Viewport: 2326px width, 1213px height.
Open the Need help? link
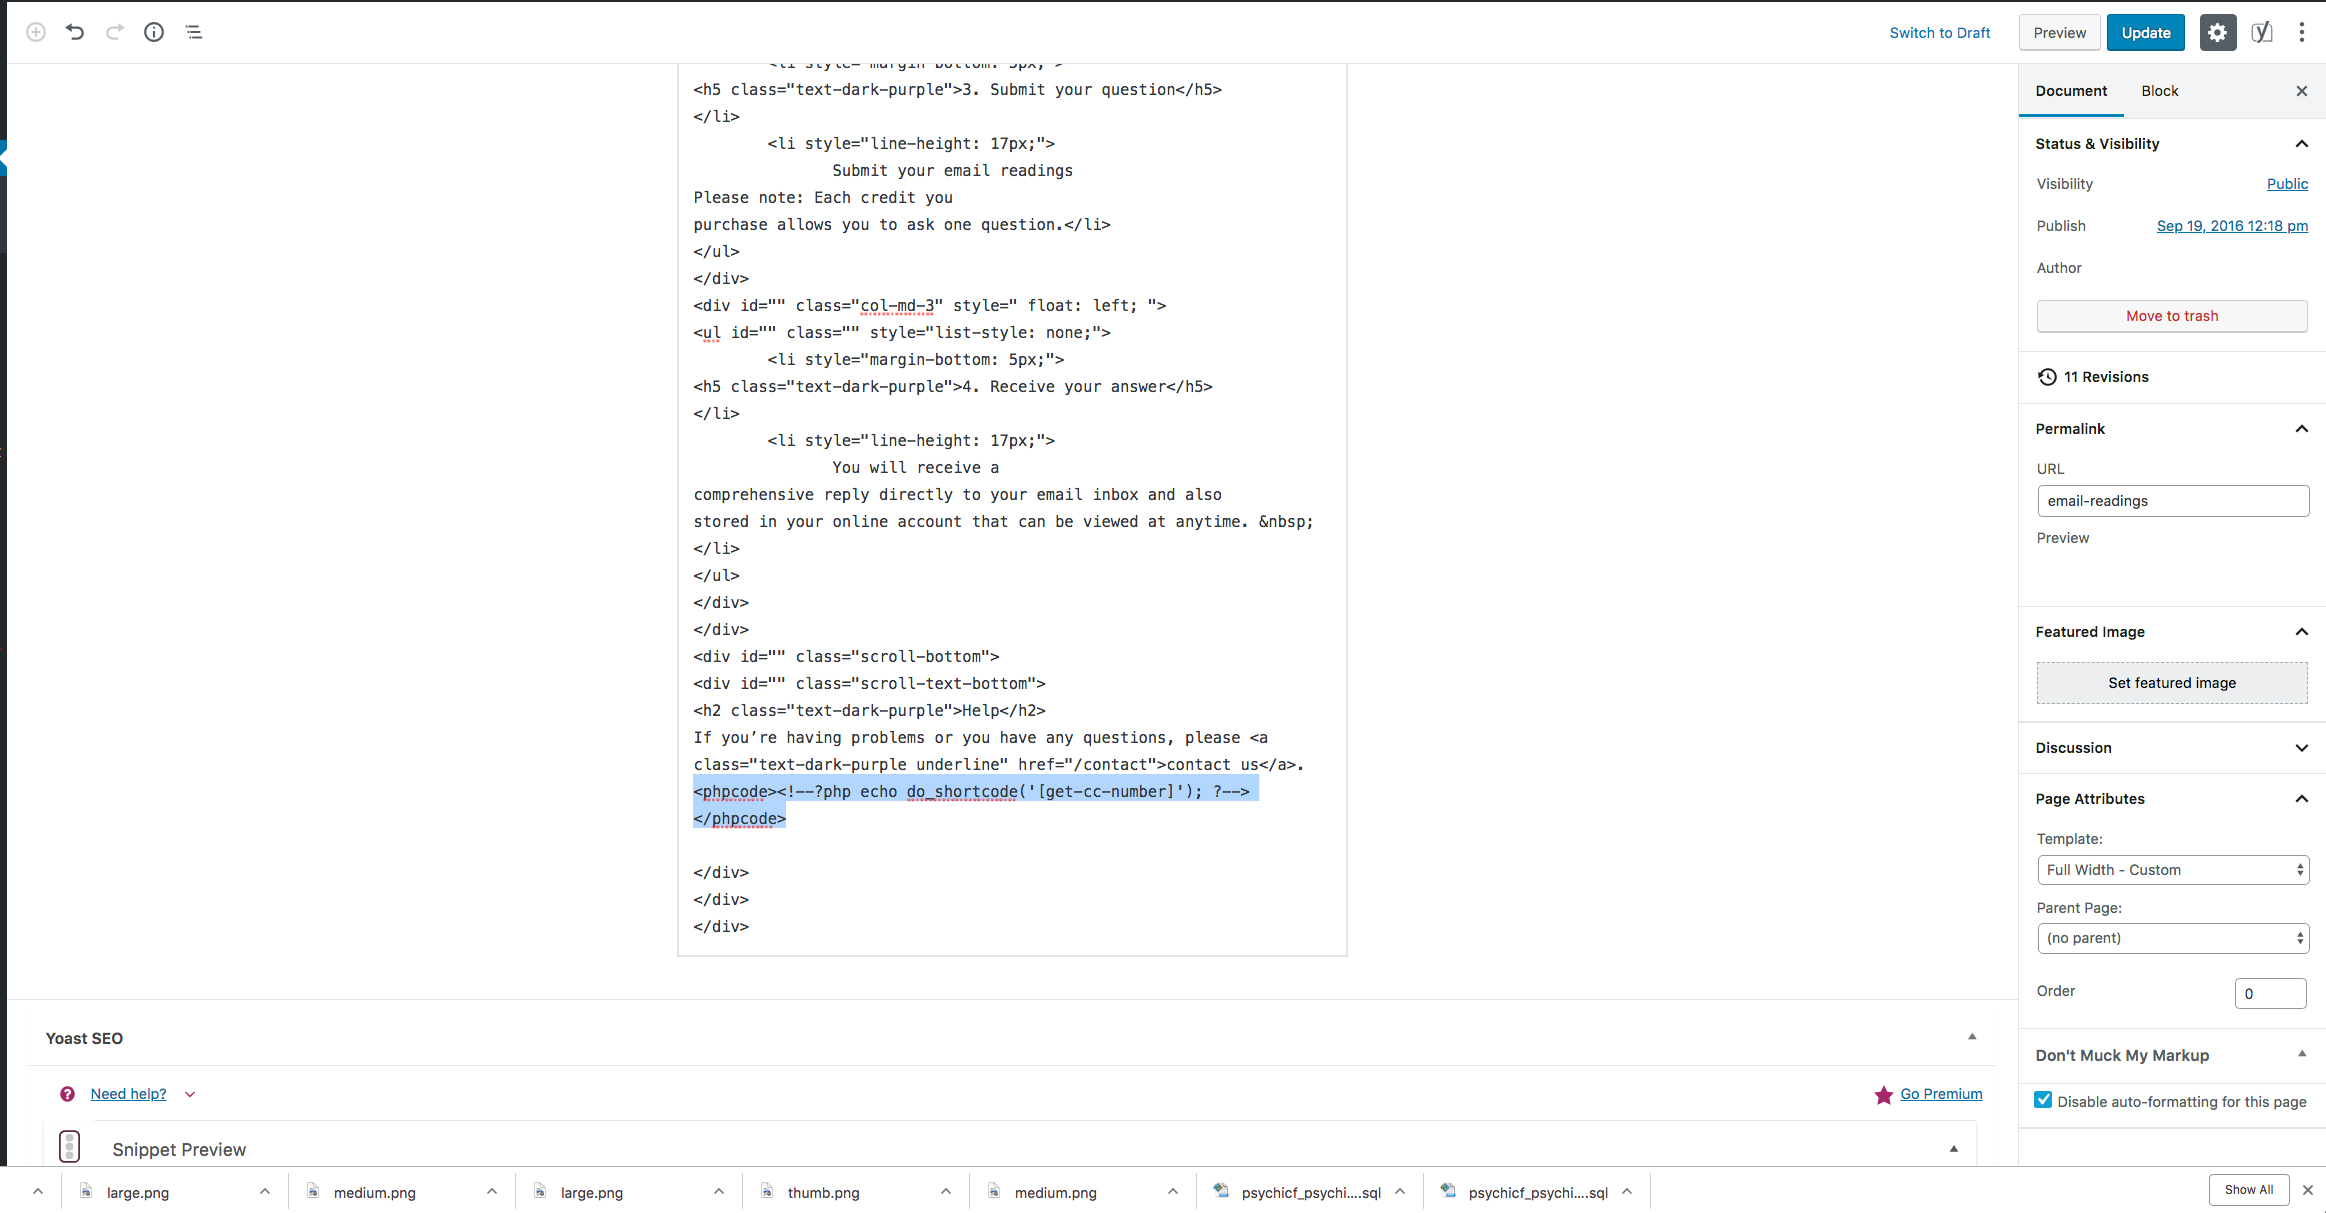128,1094
